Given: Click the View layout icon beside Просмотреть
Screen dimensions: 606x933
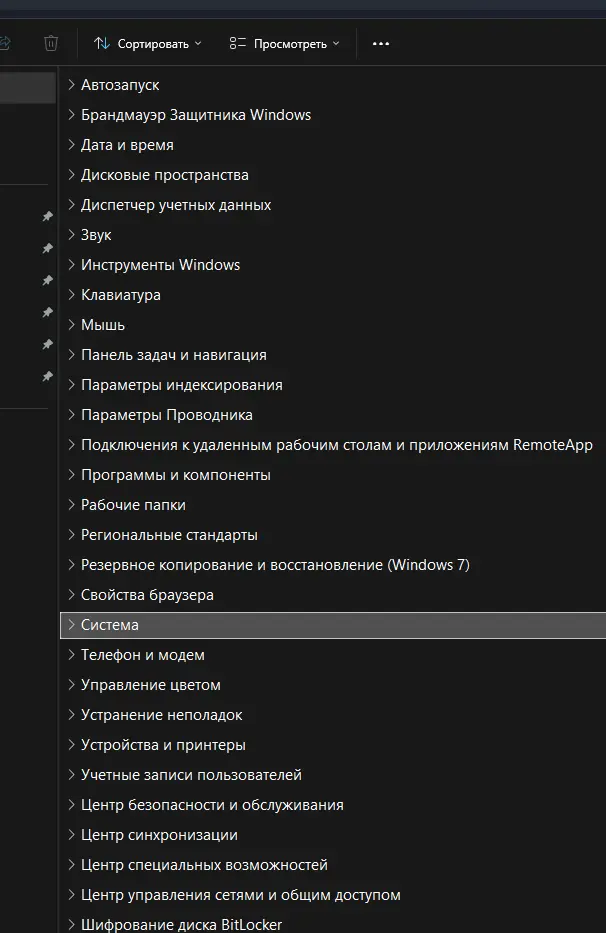Looking at the screenshot, I should click(x=237, y=43).
